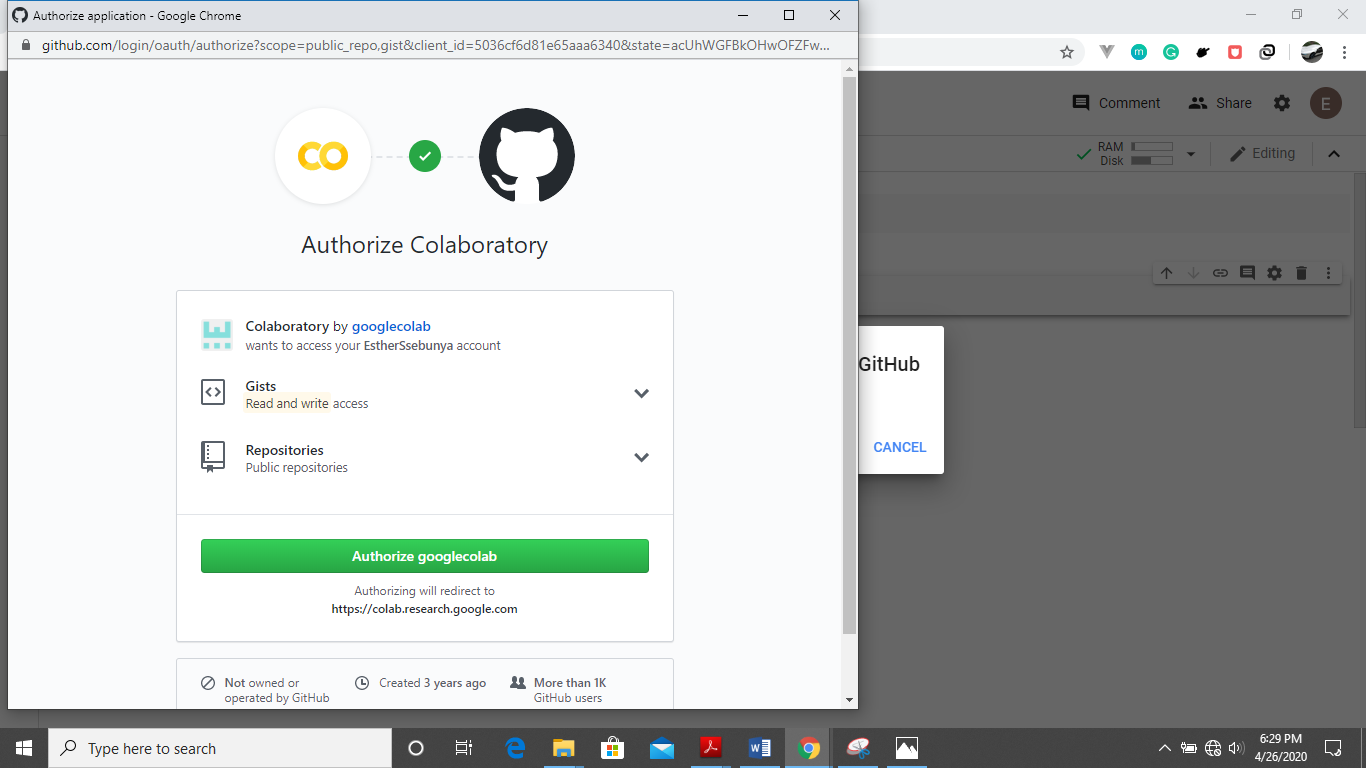Click the red Pocket extension icon
1366x768 pixels.
click(x=1235, y=52)
